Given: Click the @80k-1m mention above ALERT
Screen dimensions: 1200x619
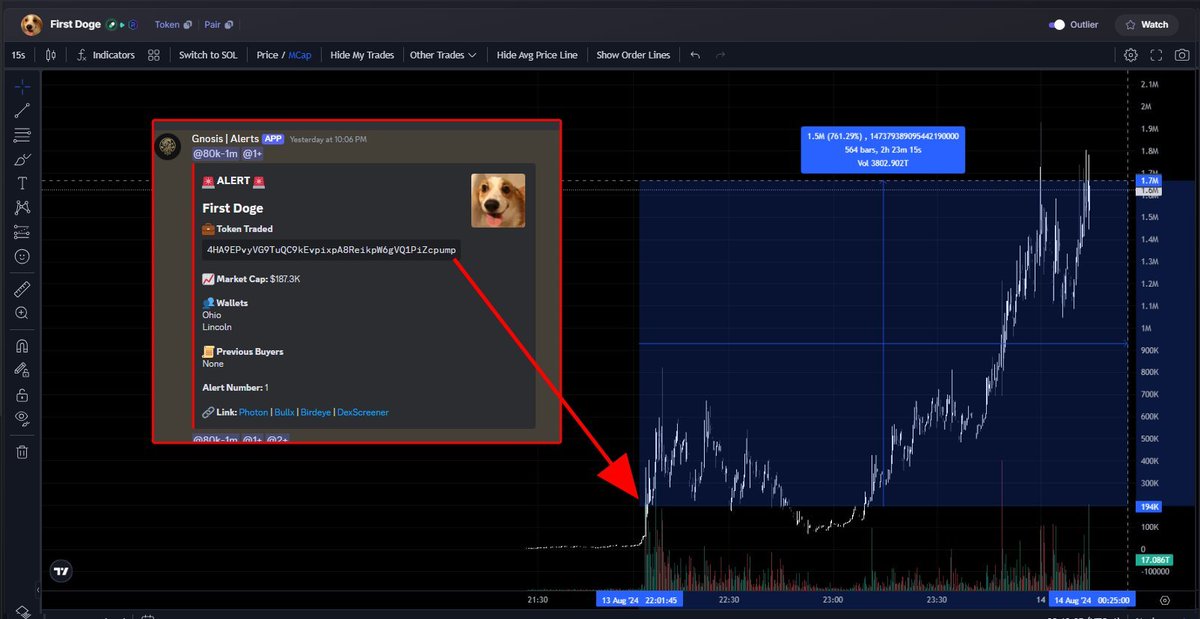Looking at the screenshot, I should [214, 153].
